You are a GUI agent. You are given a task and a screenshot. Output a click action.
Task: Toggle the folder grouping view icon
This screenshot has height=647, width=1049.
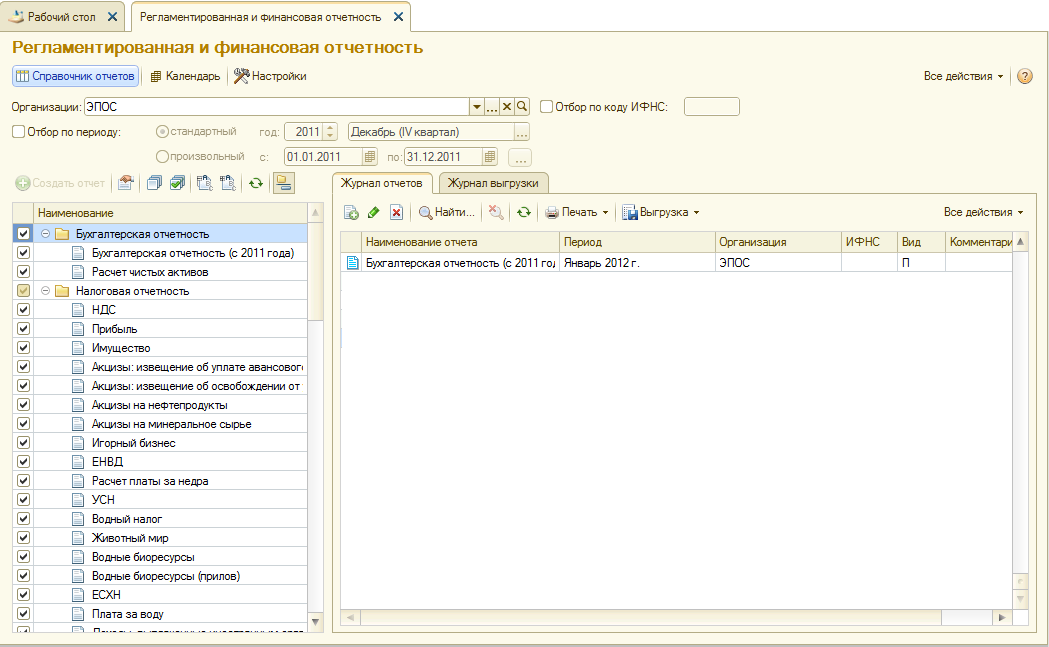coord(284,183)
